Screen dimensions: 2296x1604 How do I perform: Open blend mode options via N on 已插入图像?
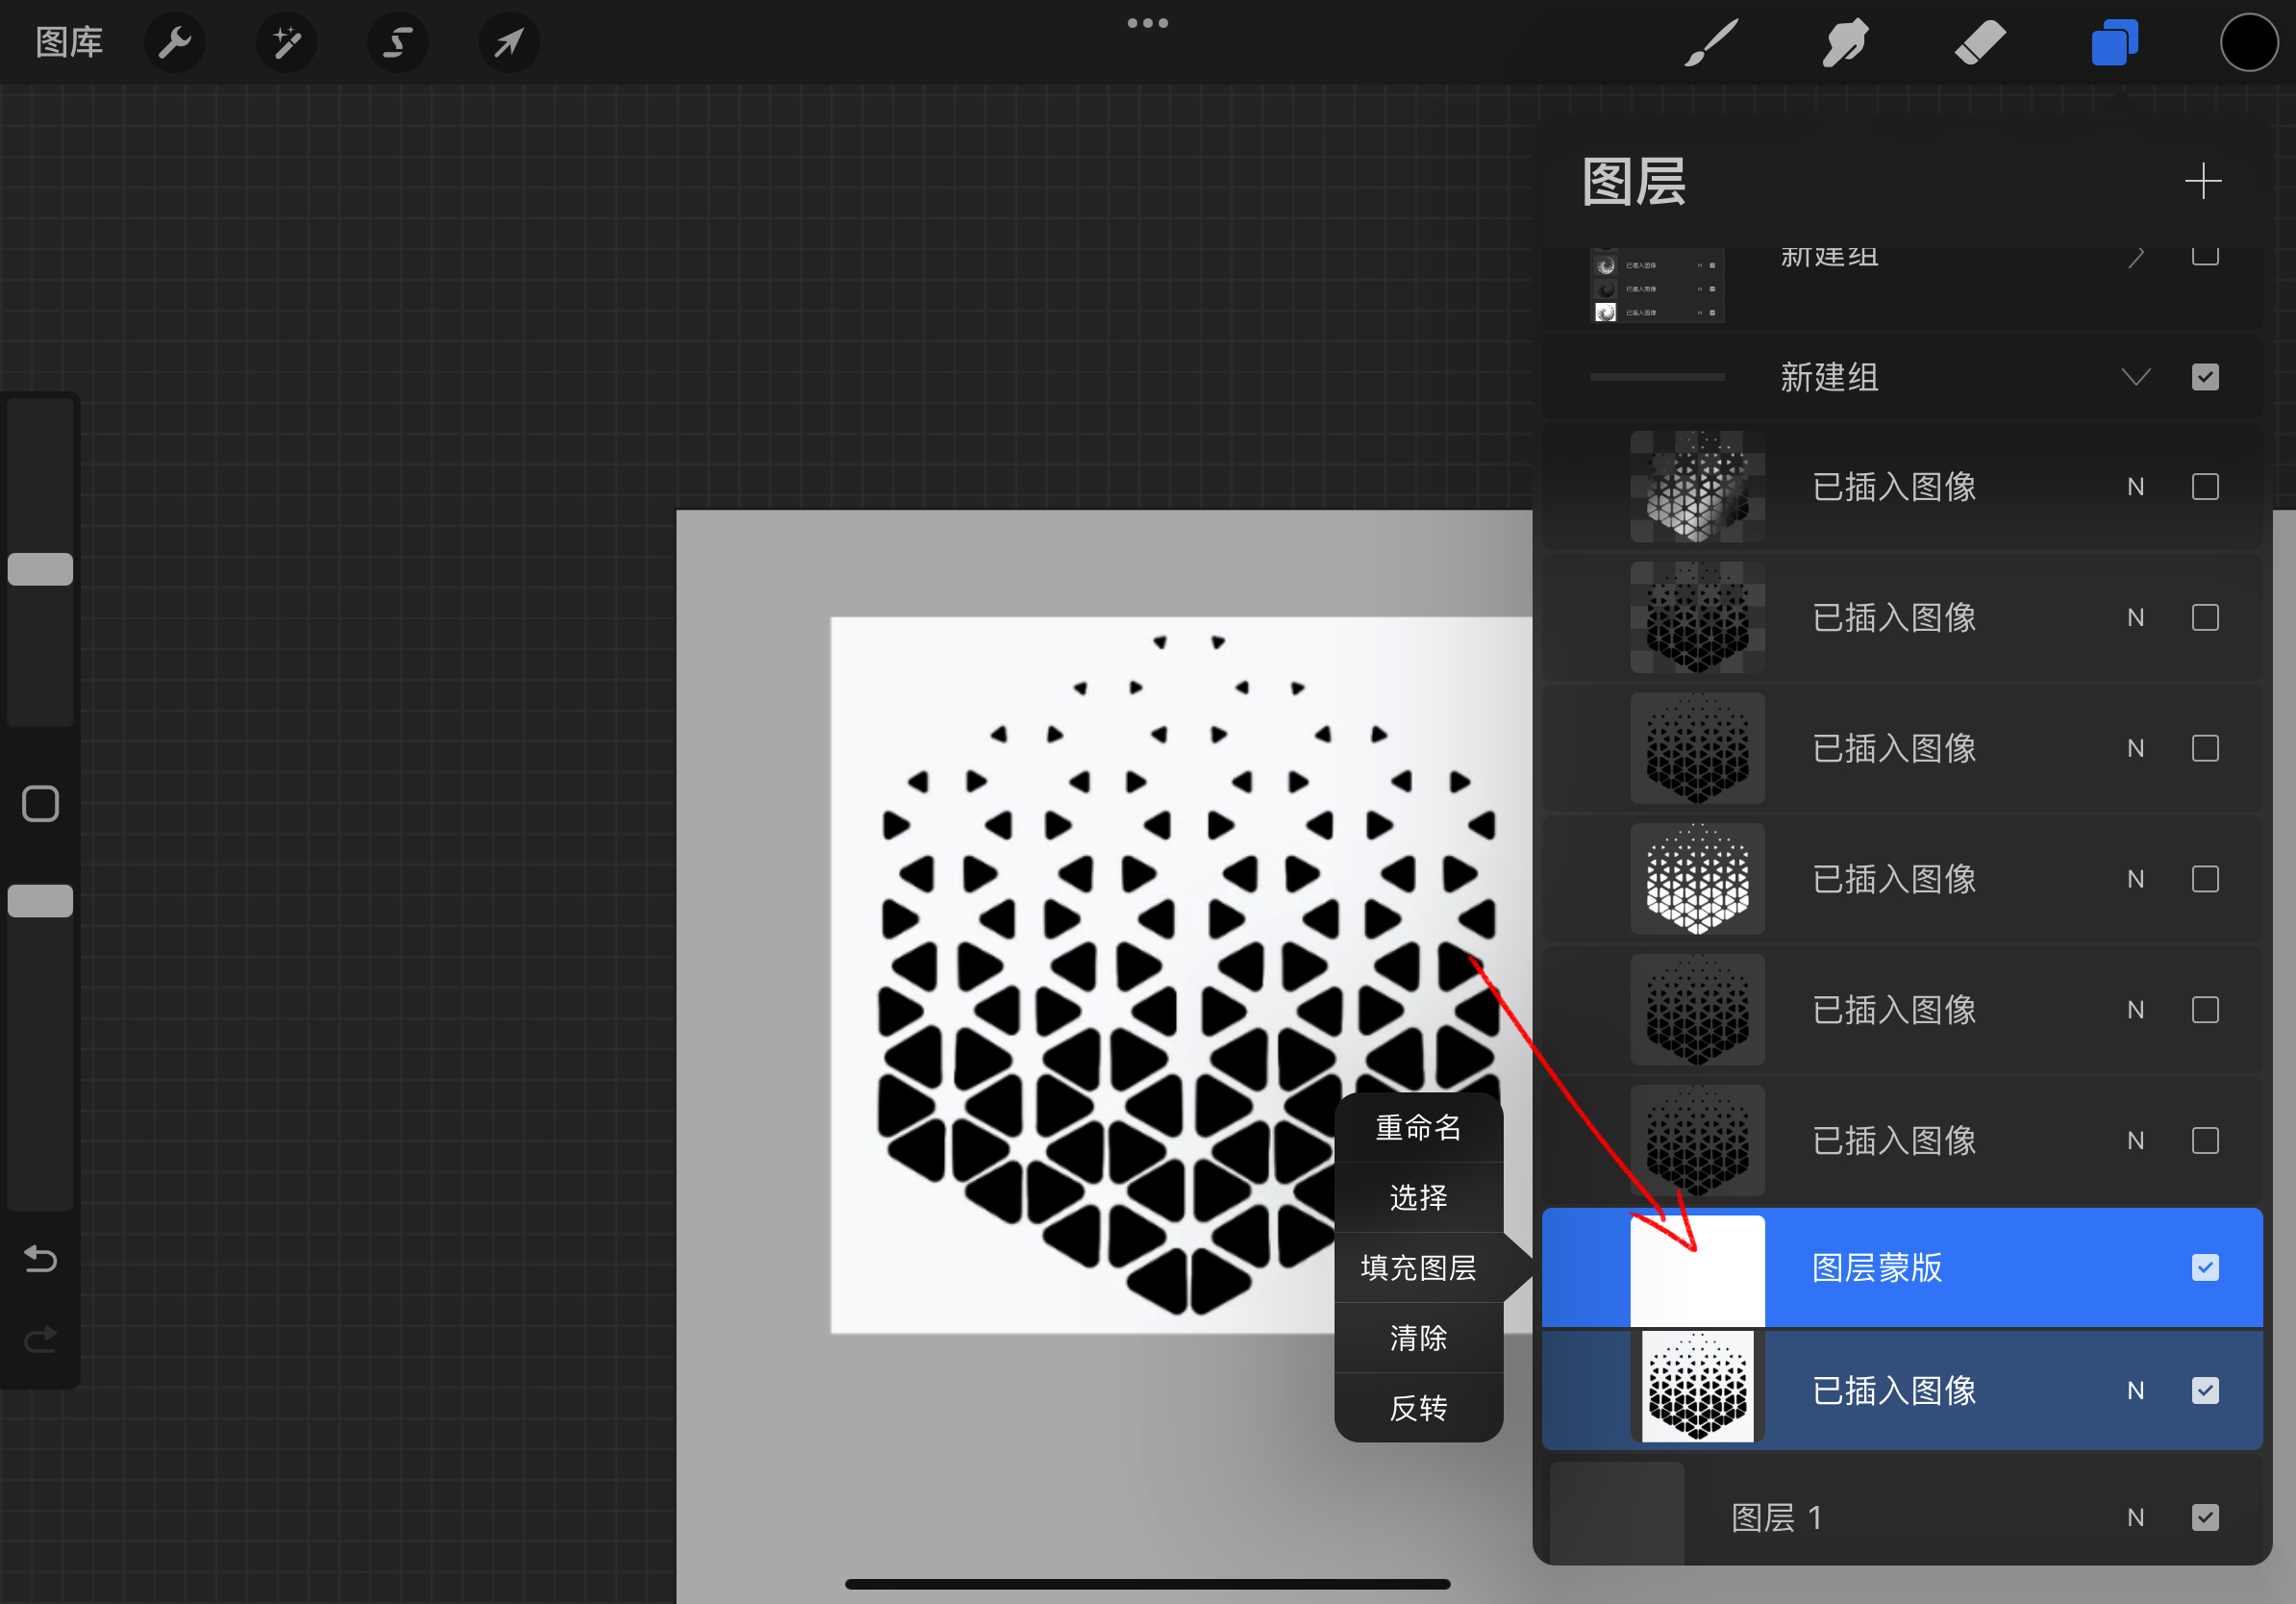coord(2135,1391)
